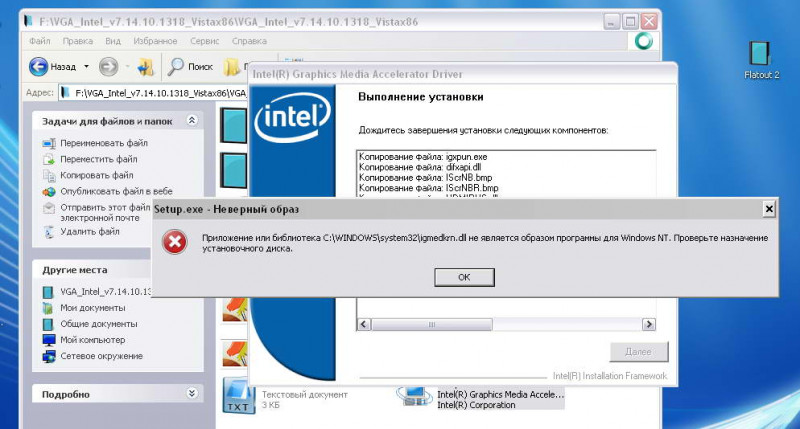Select the first teal file icon in Explorer list

pos(234,125)
